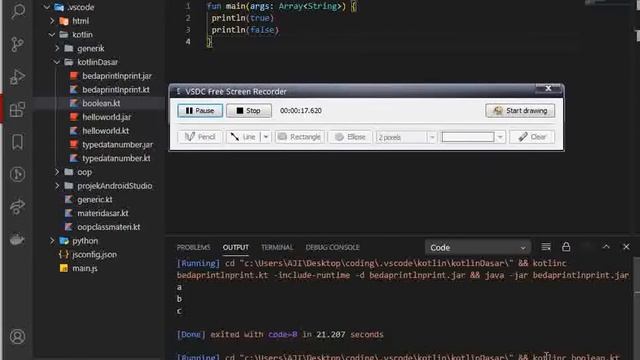This screenshot has width=640, height=360.
Task: Open helloworld.kt file
Action: 106,131
